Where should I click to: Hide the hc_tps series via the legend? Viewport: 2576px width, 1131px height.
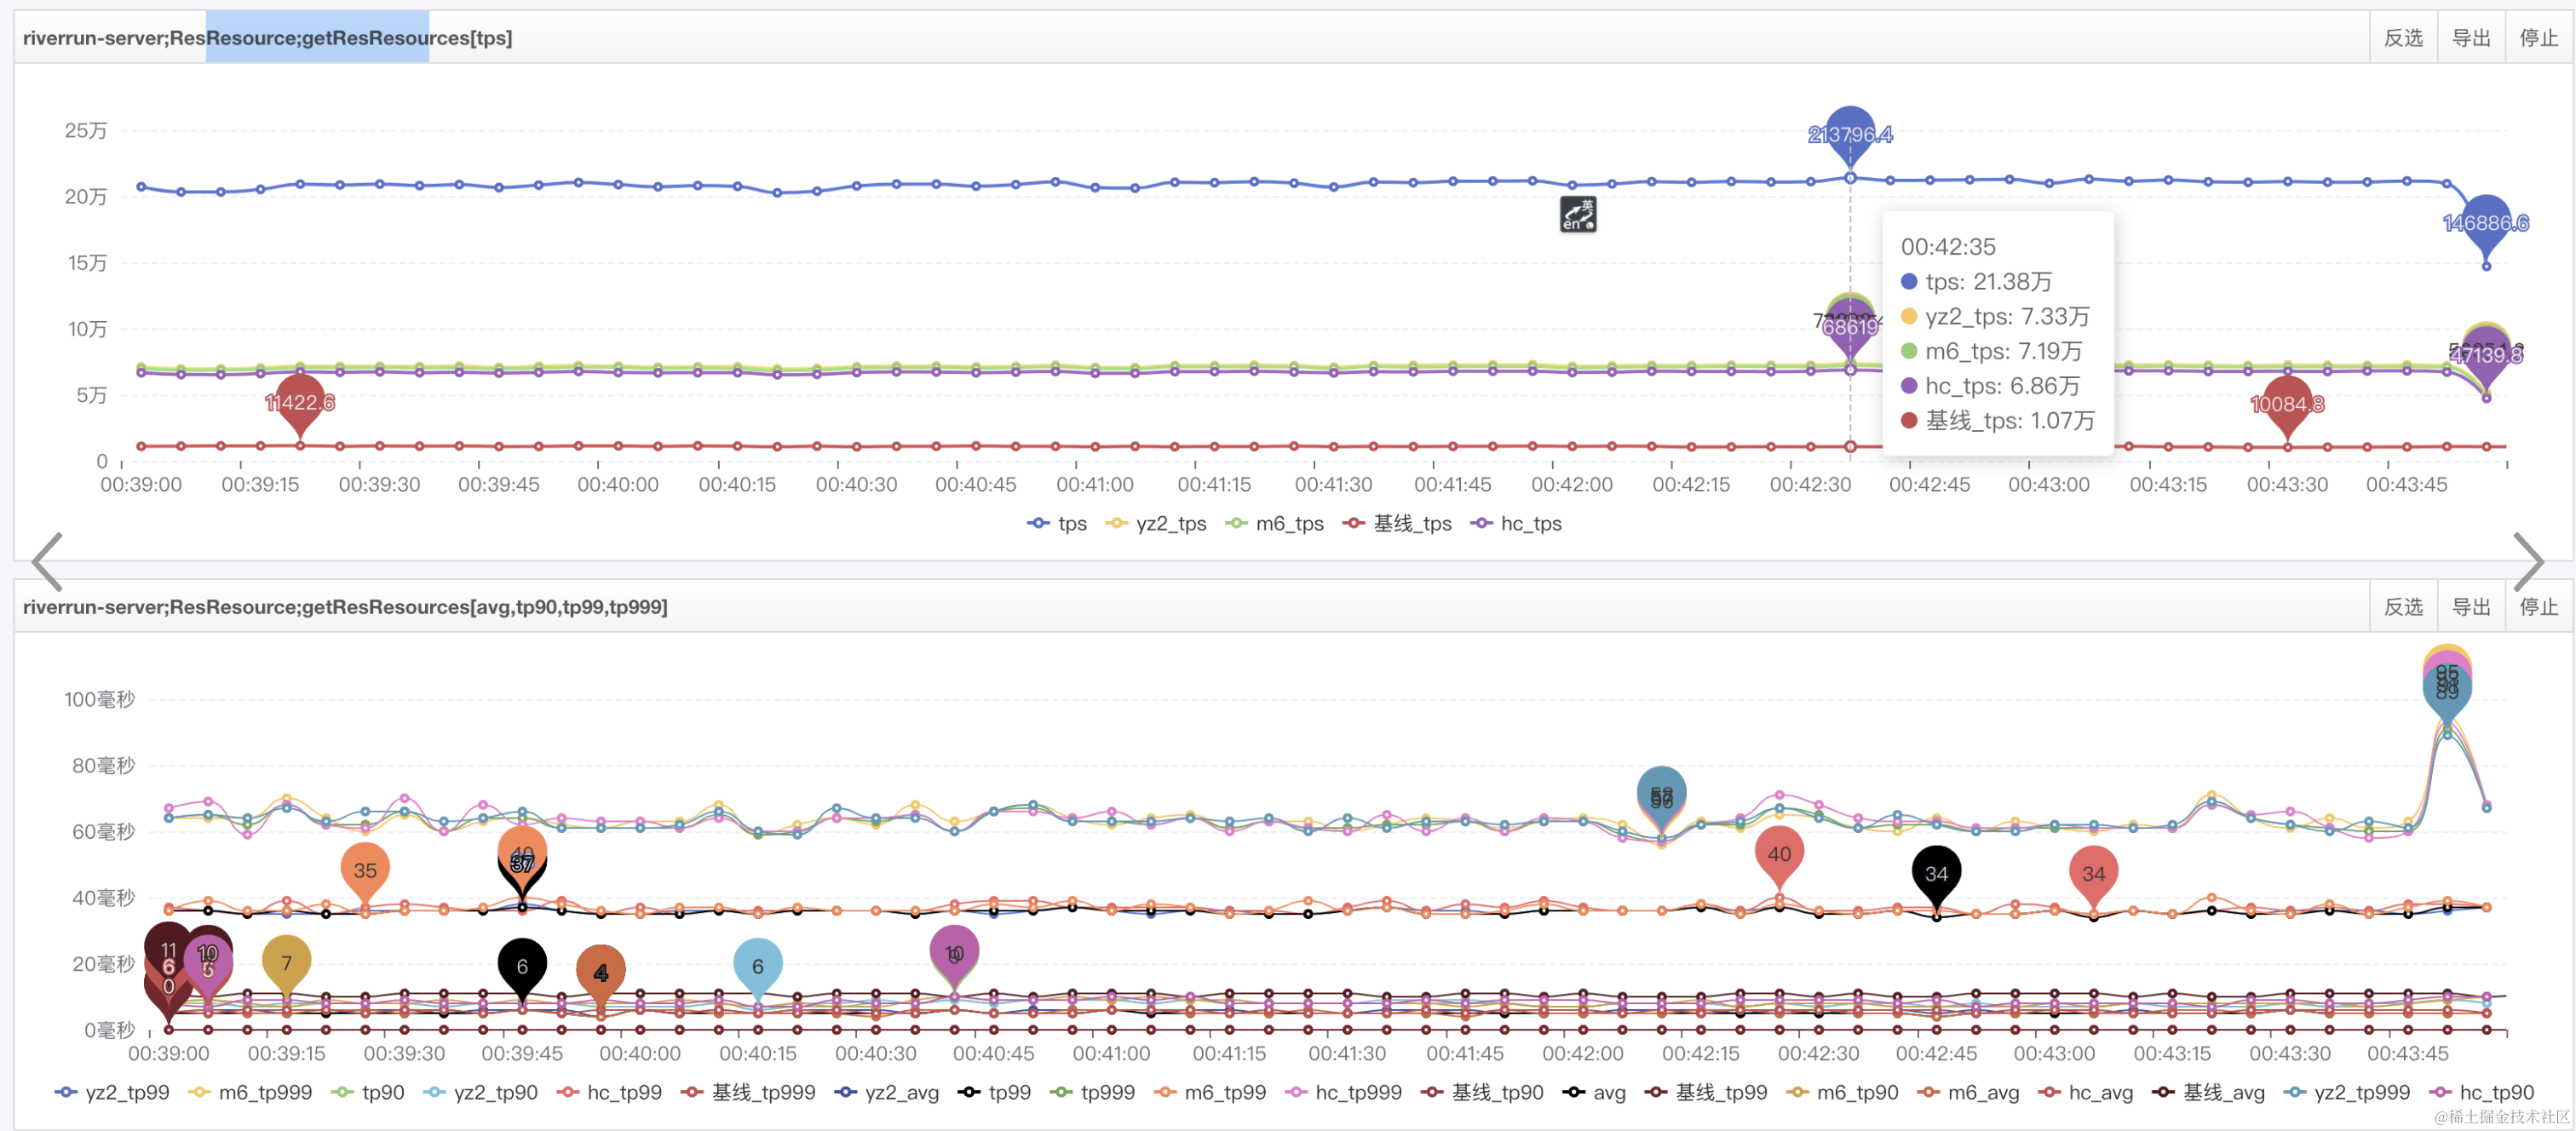(x=1516, y=523)
